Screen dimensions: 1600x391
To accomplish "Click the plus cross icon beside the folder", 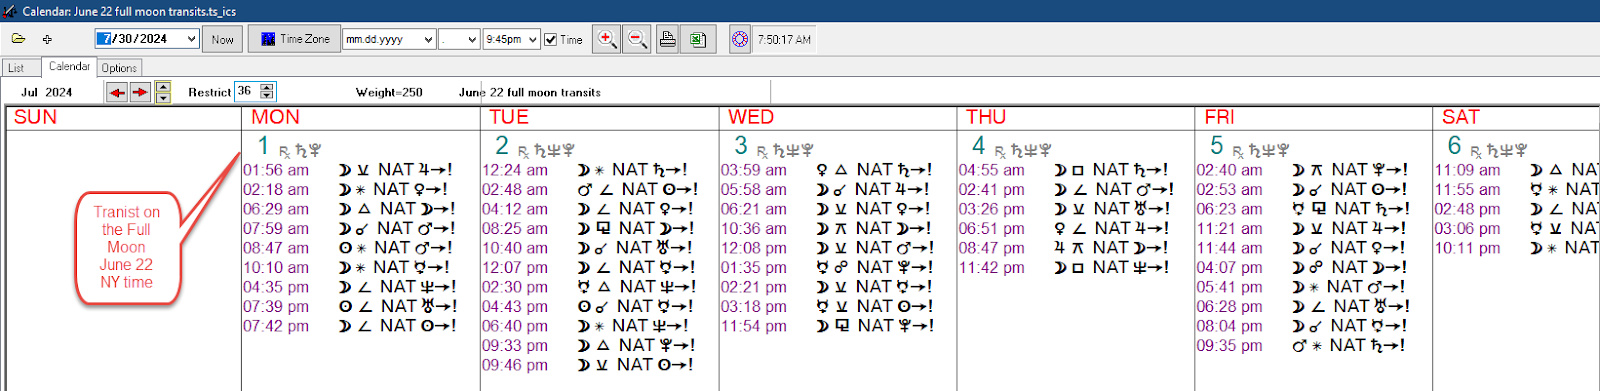I will click(x=47, y=39).
